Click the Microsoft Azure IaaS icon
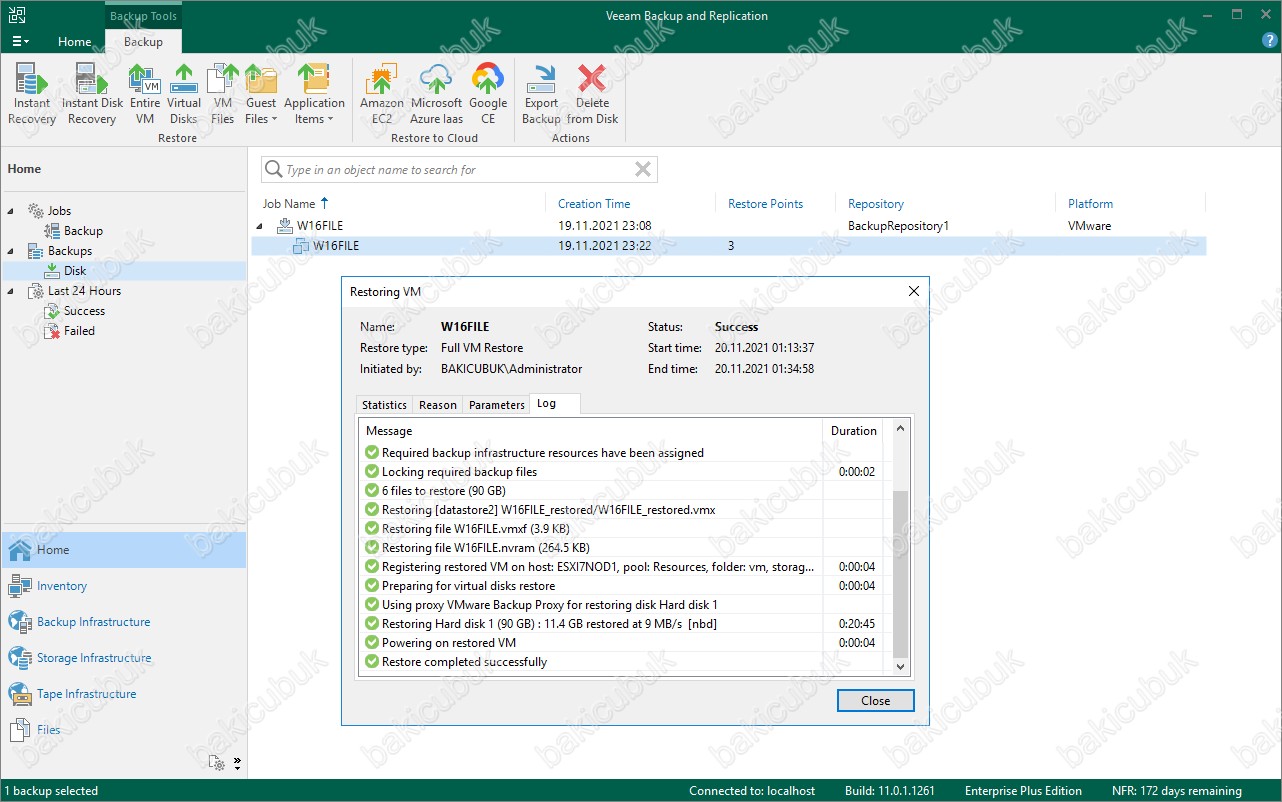 (x=436, y=94)
